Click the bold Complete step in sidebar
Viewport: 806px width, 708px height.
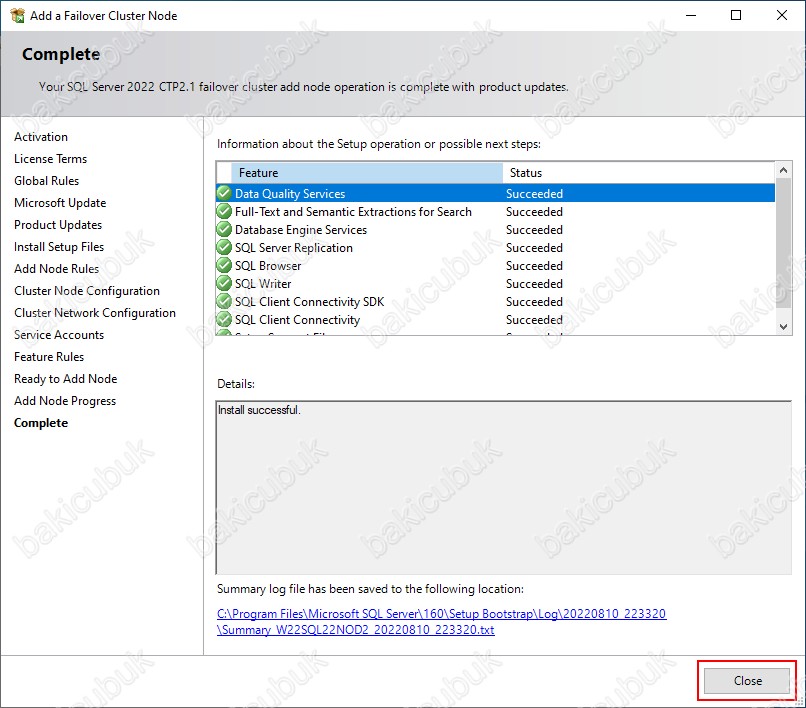tap(41, 423)
